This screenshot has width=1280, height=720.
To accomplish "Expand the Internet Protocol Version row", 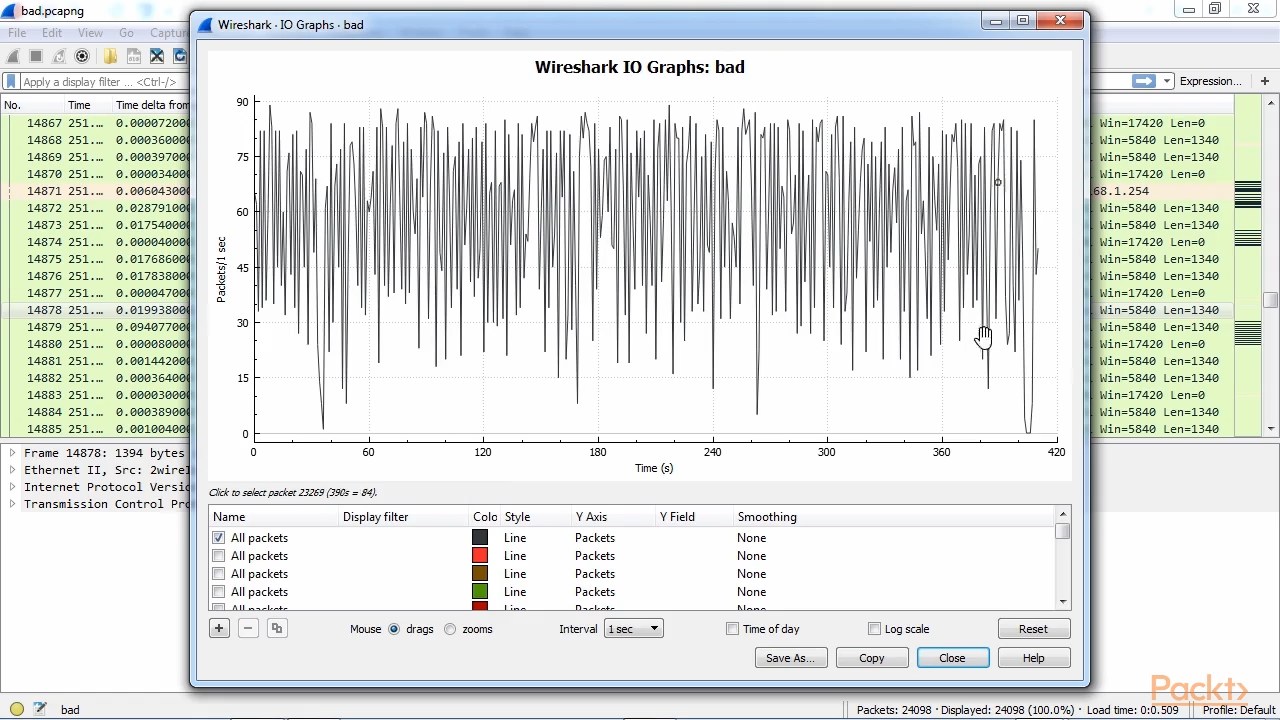I will (x=12, y=487).
